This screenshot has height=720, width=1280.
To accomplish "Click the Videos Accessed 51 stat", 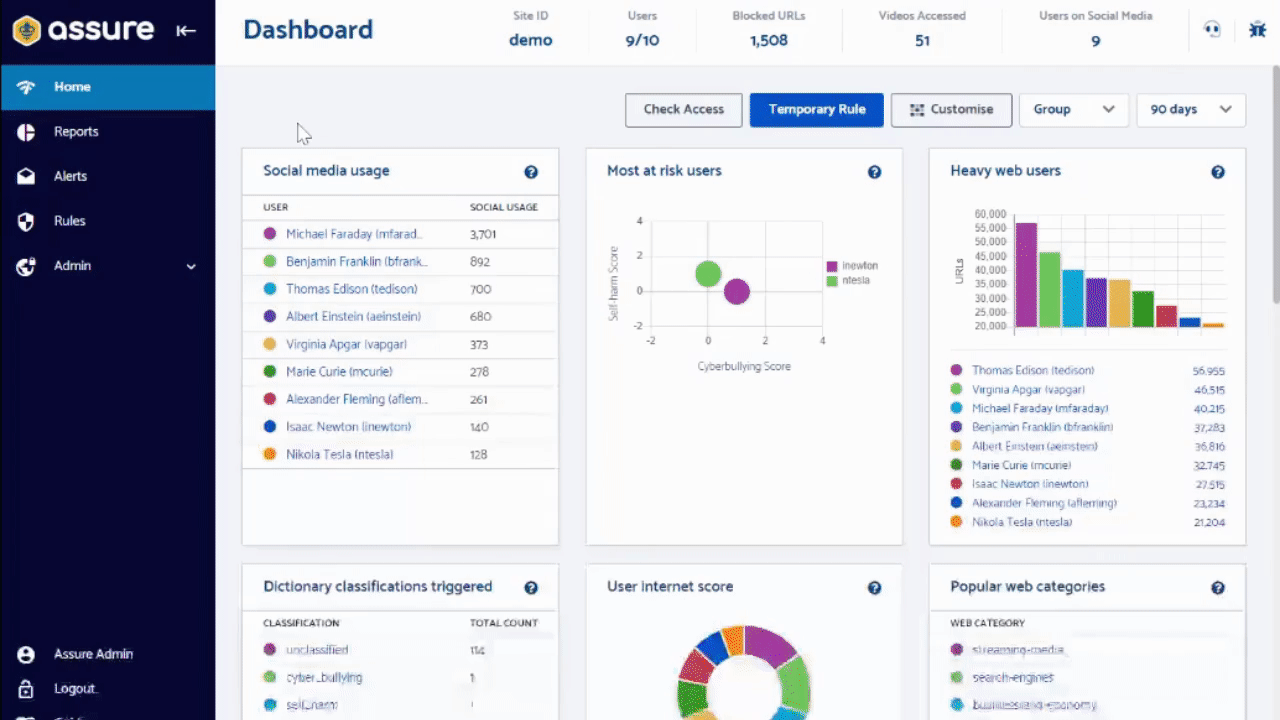I will click(922, 30).
